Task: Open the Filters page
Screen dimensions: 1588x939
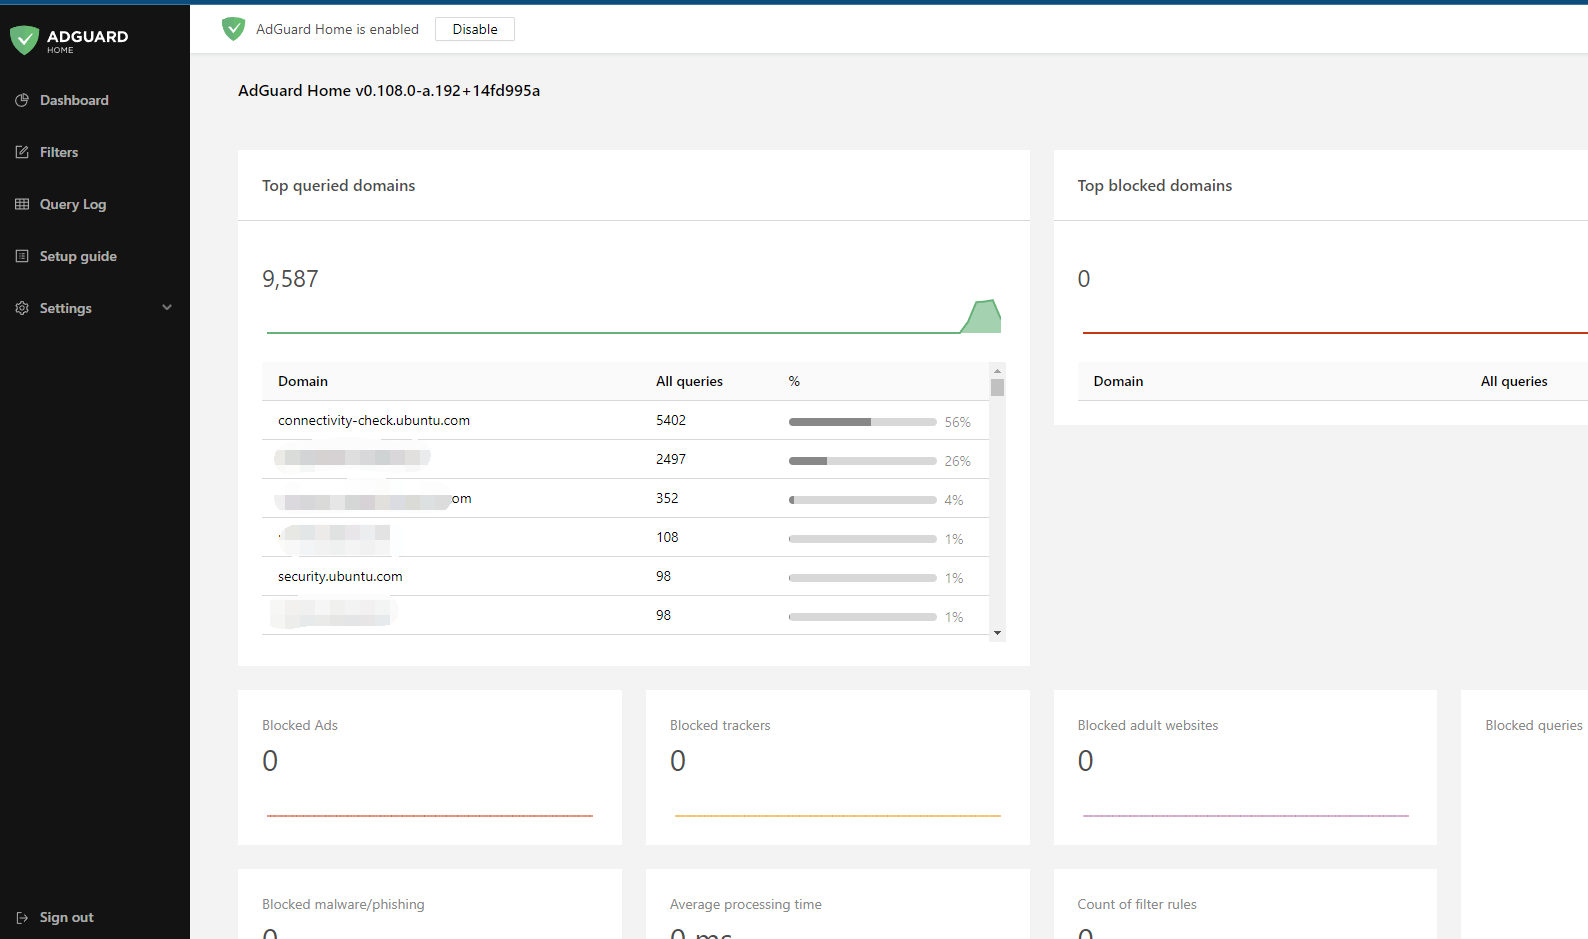Action: [x=59, y=152]
